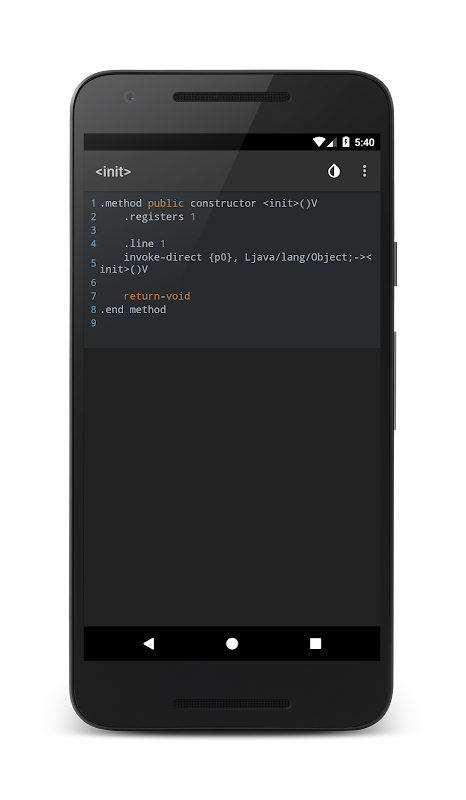The height and width of the screenshot is (800, 466).
Task: Open the three-dot overflow menu
Action: pyautogui.click(x=364, y=171)
